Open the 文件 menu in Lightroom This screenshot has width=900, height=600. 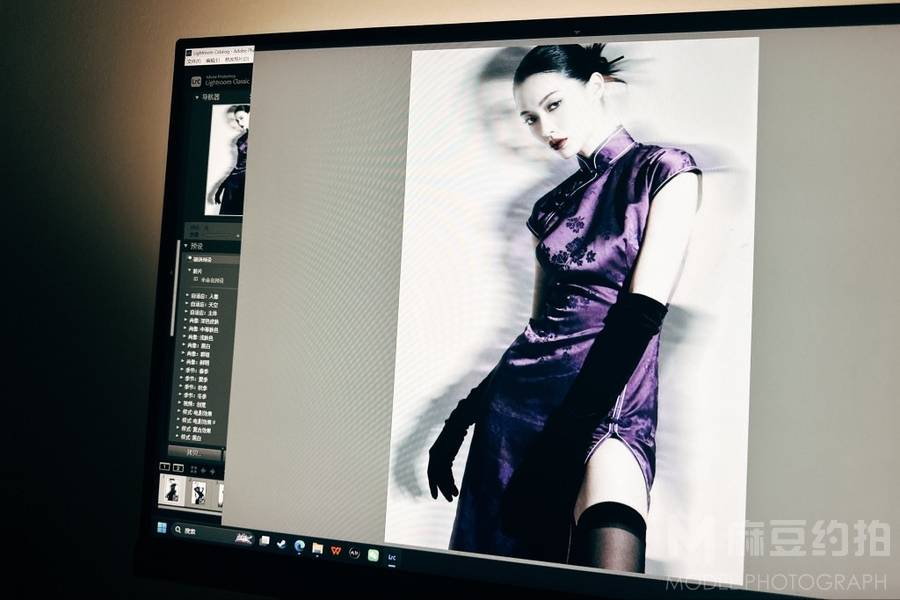click(194, 61)
